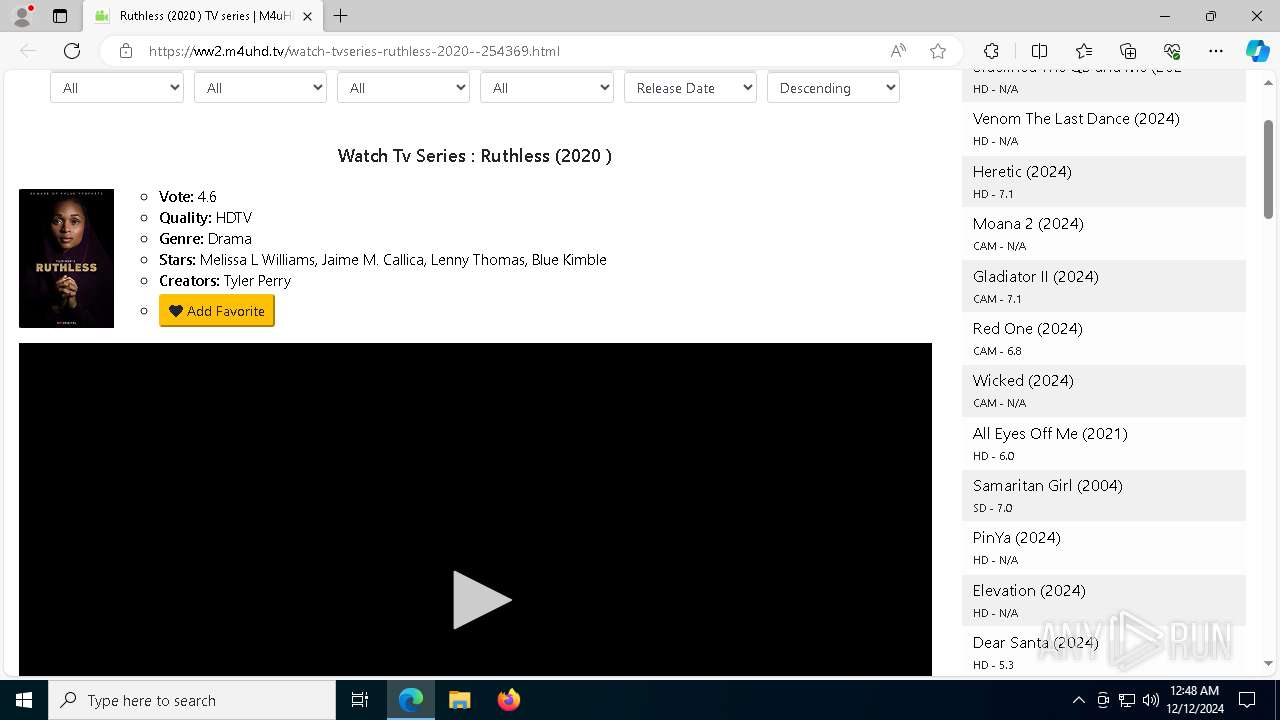View site information lock icon
This screenshot has height=720, width=1280.
[126, 51]
